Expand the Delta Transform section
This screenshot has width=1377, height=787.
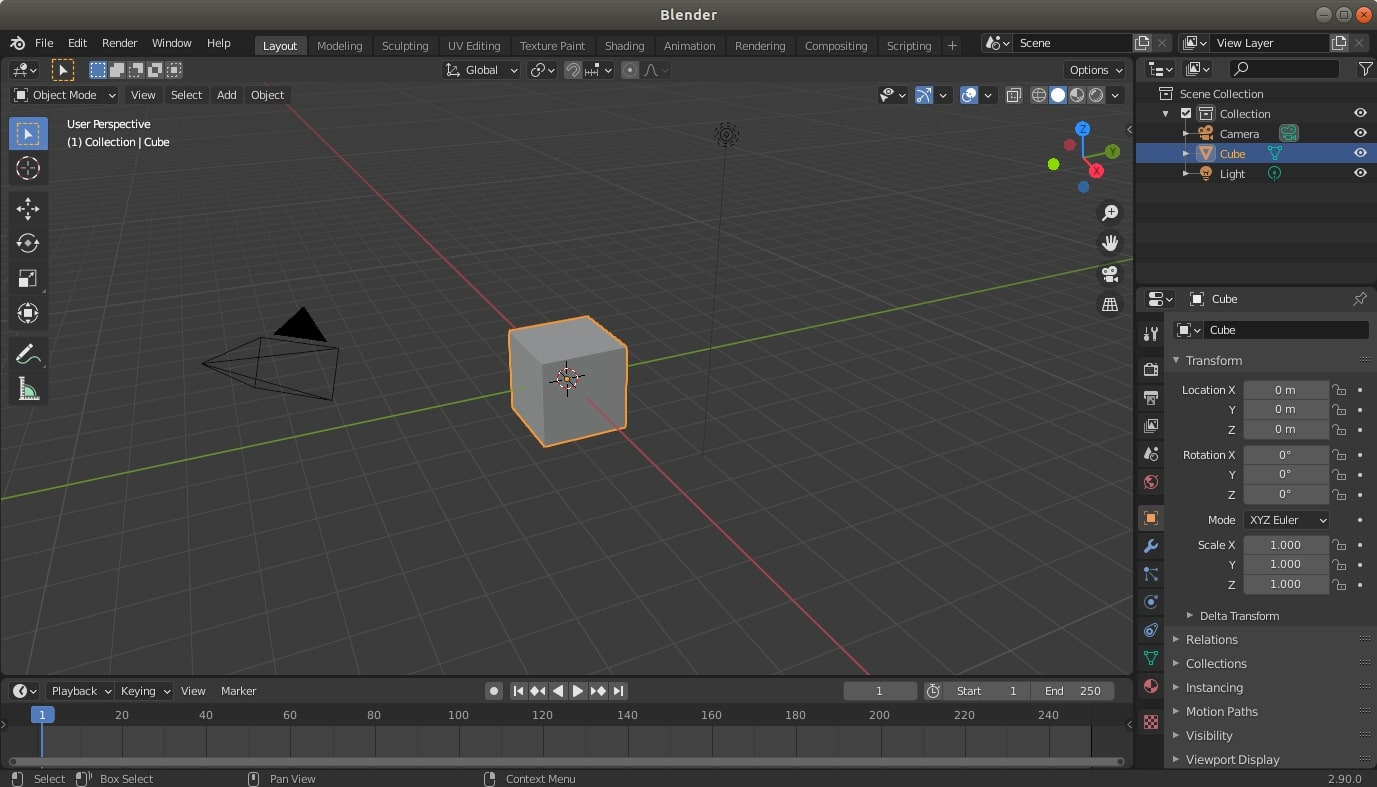(x=1238, y=616)
